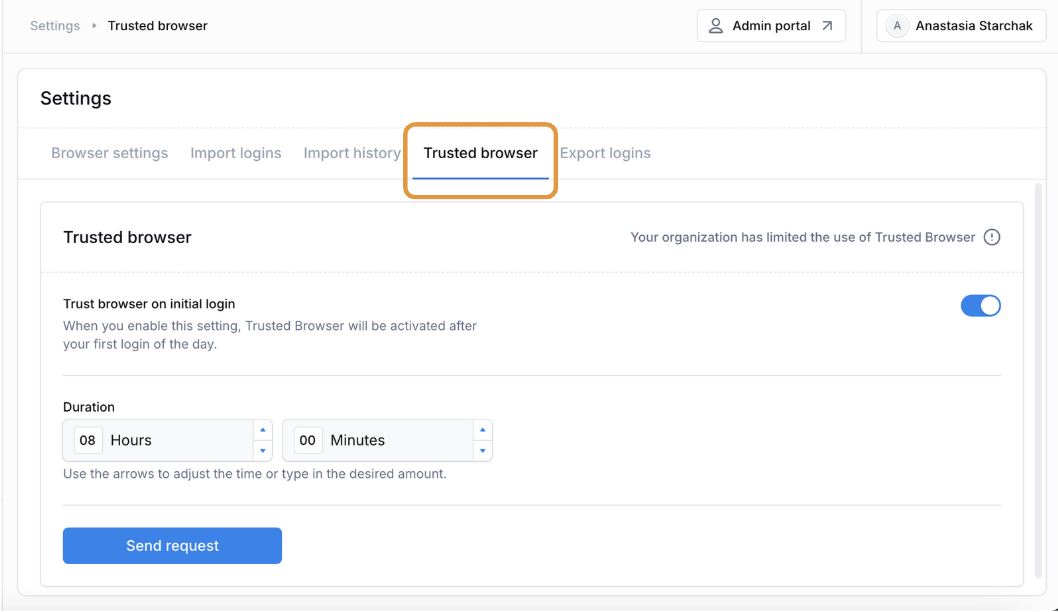Select the Trusted browser tab
This screenshot has height=612, width=1058.
(x=480, y=153)
